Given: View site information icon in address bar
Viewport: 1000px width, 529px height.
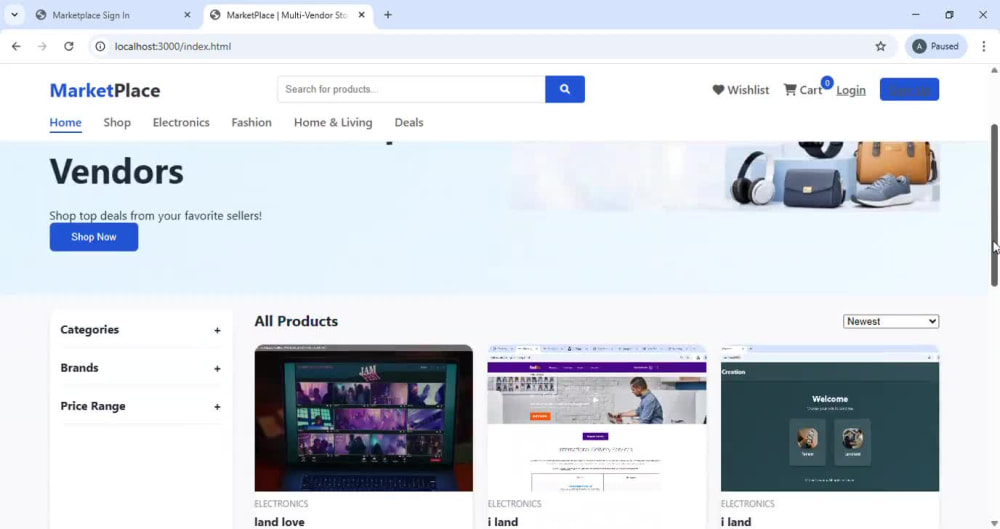Looking at the screenshot, I should pyautogui.click(x=100, y=46).
